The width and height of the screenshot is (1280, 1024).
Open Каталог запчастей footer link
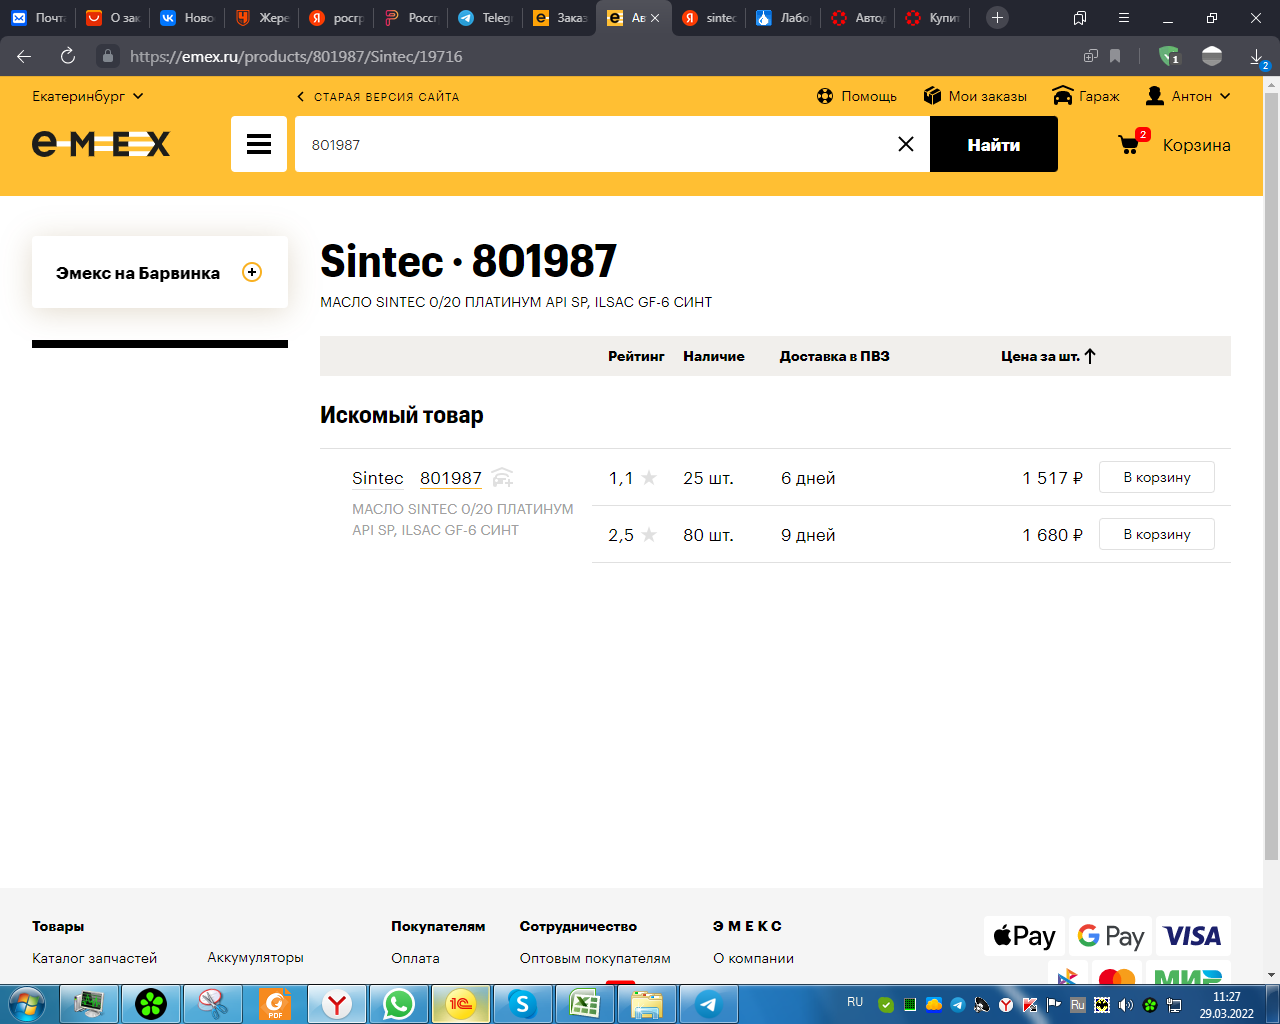94,958
